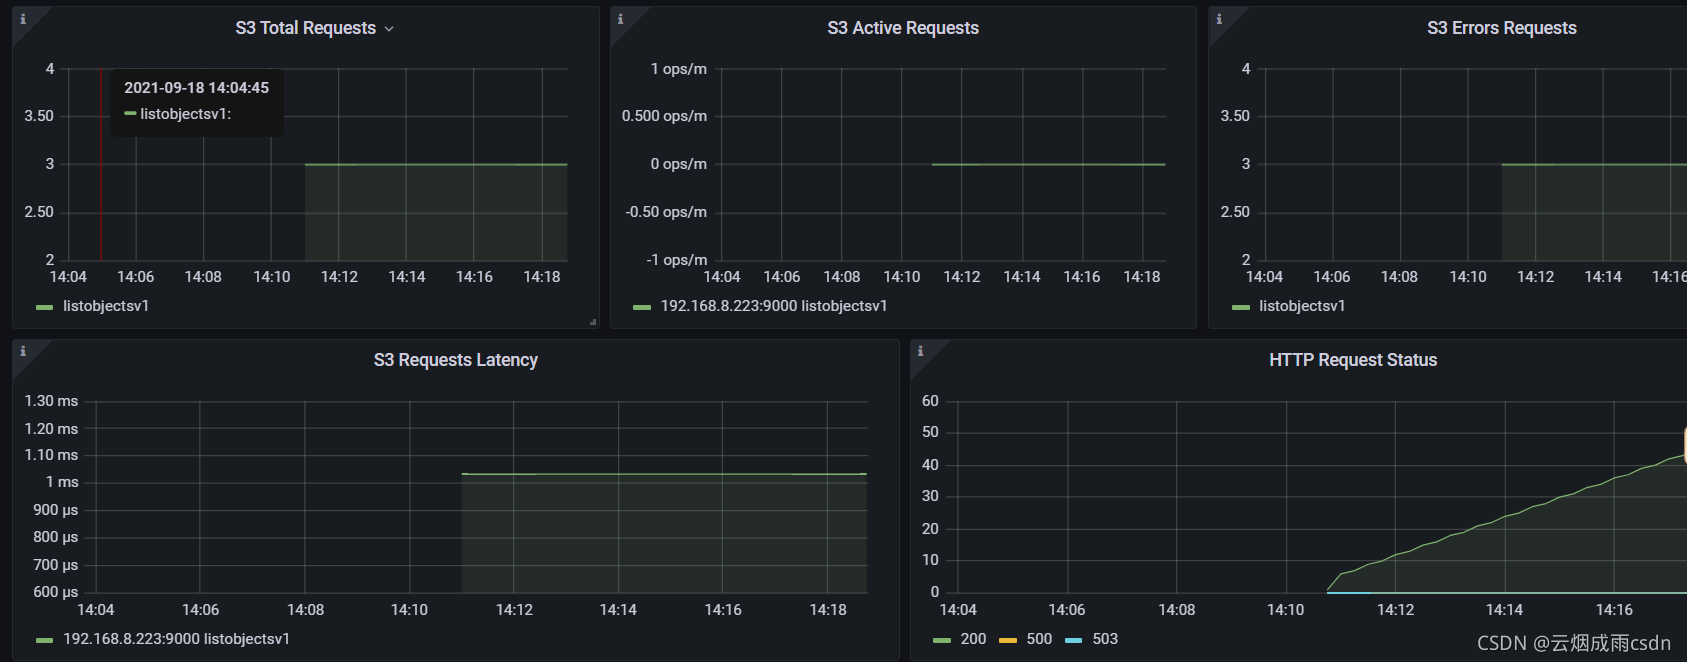The width and height of the screenshot is (1687, 662).
Task: Toggle the 503 status legend entry
Action: coord(1105,639)
